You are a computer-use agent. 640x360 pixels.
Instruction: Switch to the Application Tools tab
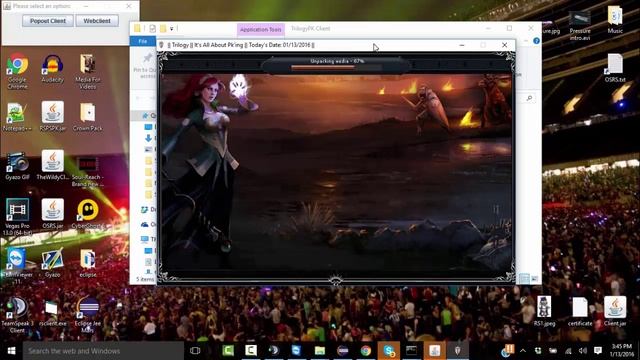(261, 29)
